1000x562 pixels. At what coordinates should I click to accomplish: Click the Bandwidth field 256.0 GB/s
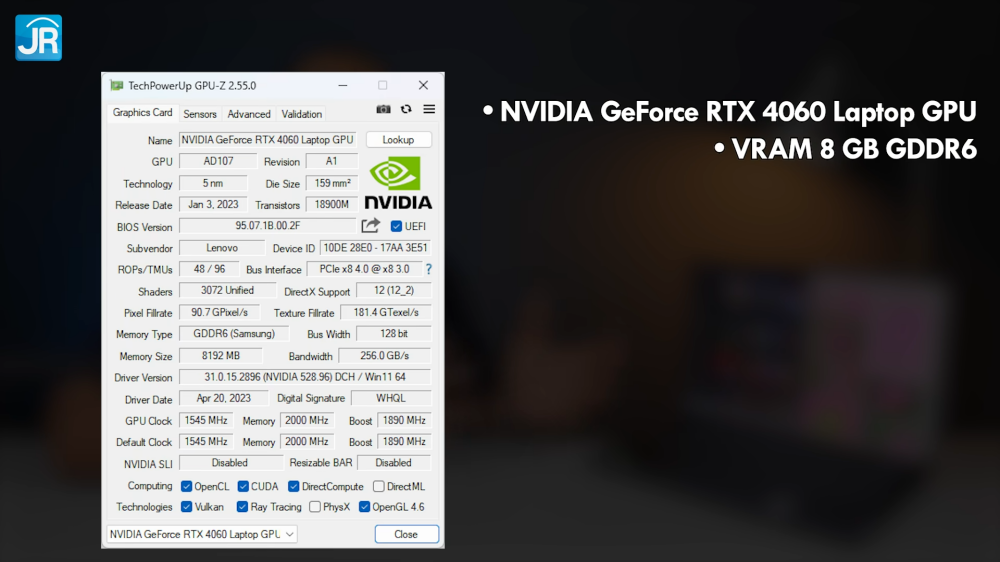(385, 355)
